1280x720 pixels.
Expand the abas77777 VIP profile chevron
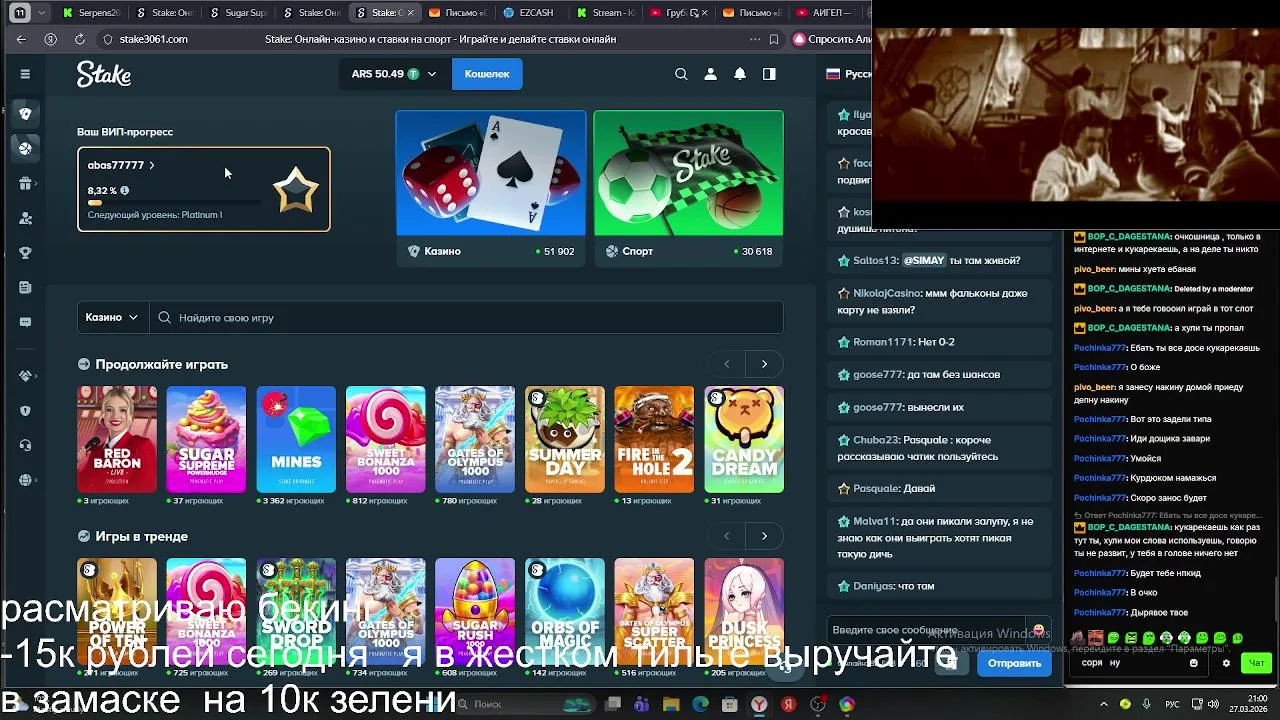pyautogui.click(x=152, y=165)
